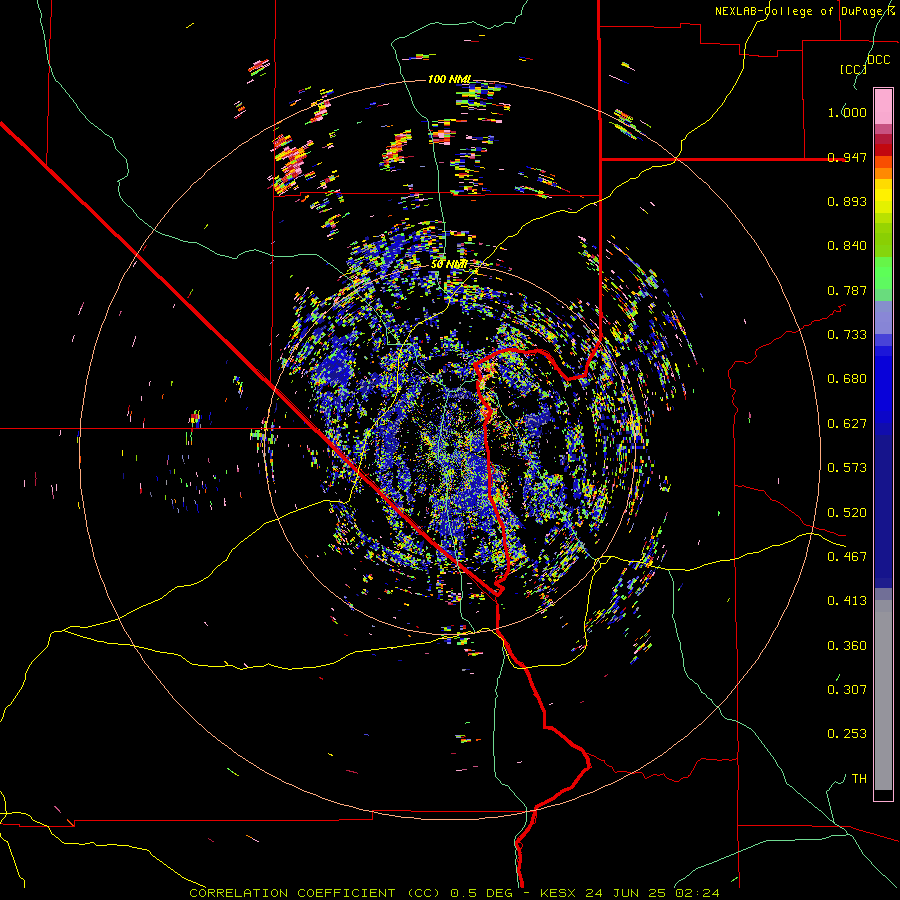Screen dimensions: 900x900
Task: Pick the red segment of color bar
Action: pyautogui.click(x=883, y=149)
